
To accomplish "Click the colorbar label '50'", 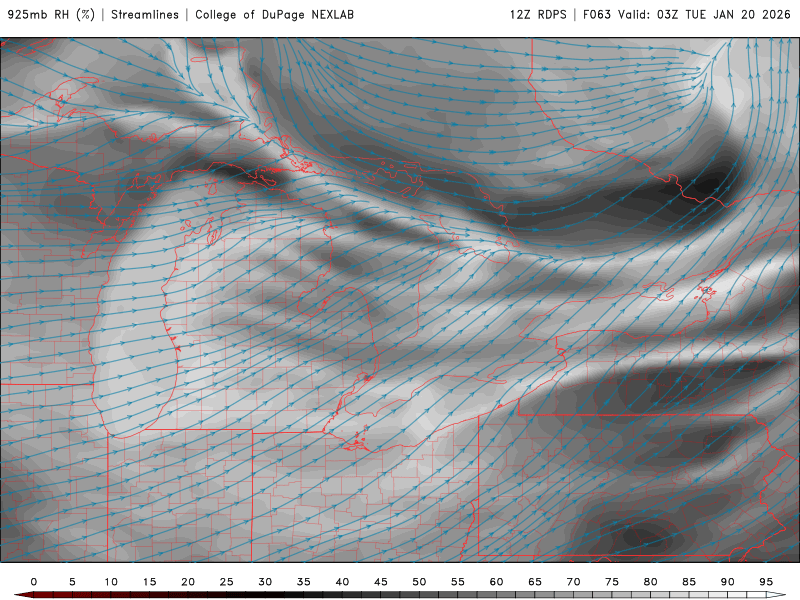I will 419,582.
